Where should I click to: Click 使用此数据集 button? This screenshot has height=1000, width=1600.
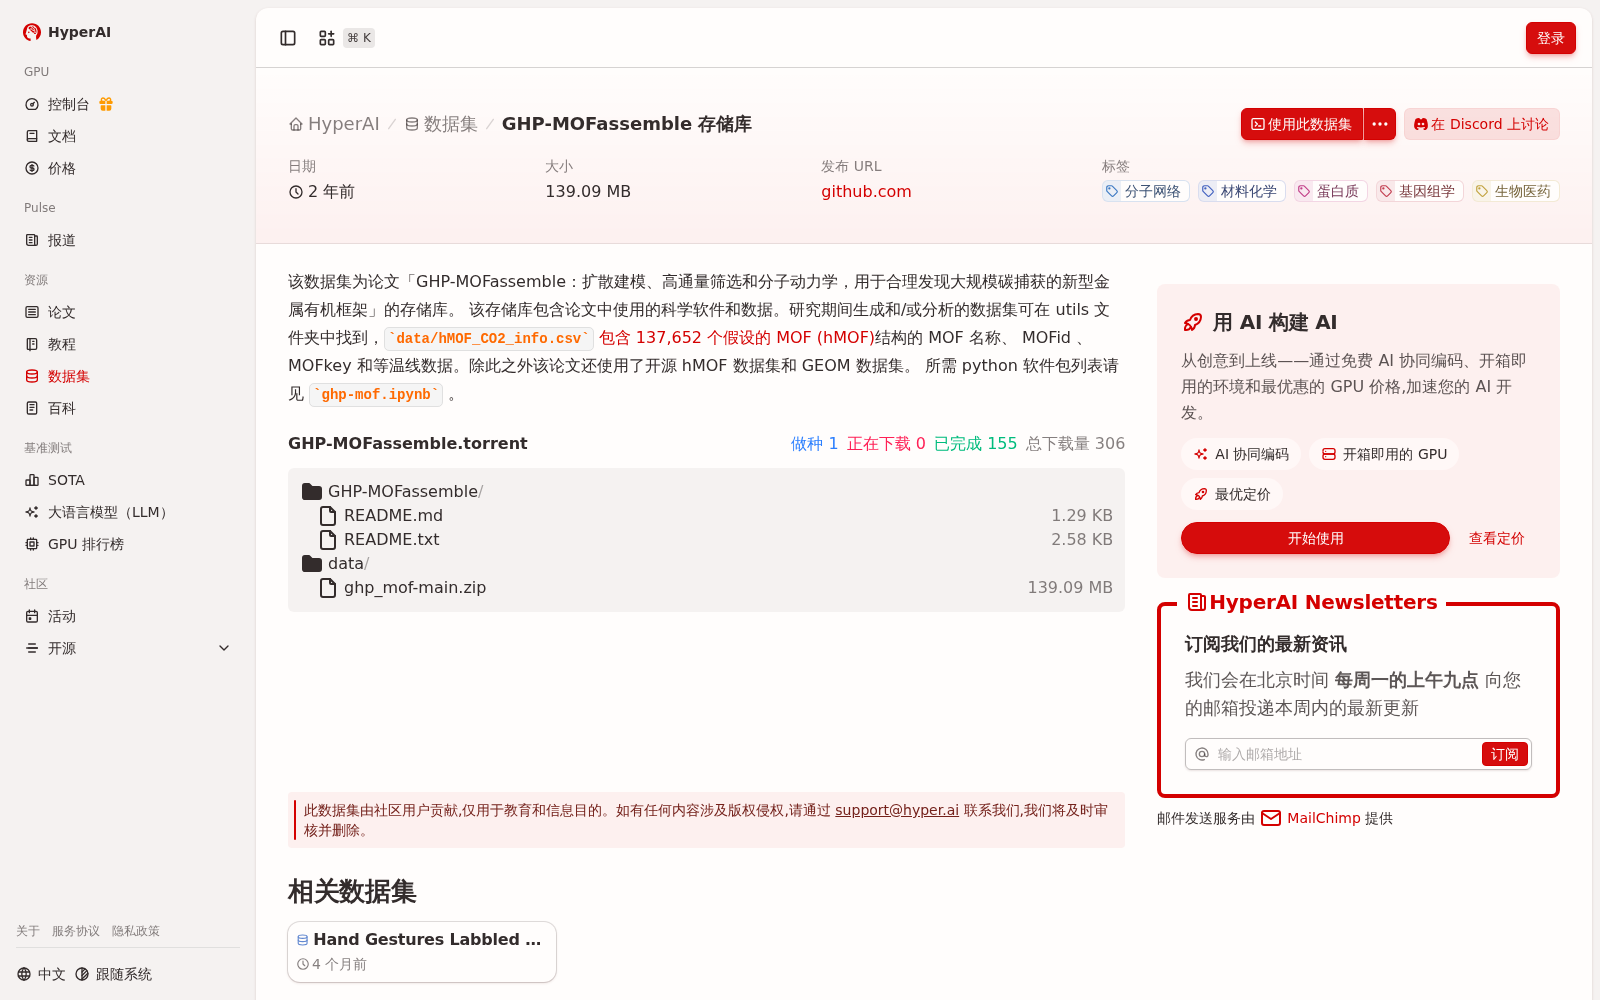click(x=1302, y=124)
